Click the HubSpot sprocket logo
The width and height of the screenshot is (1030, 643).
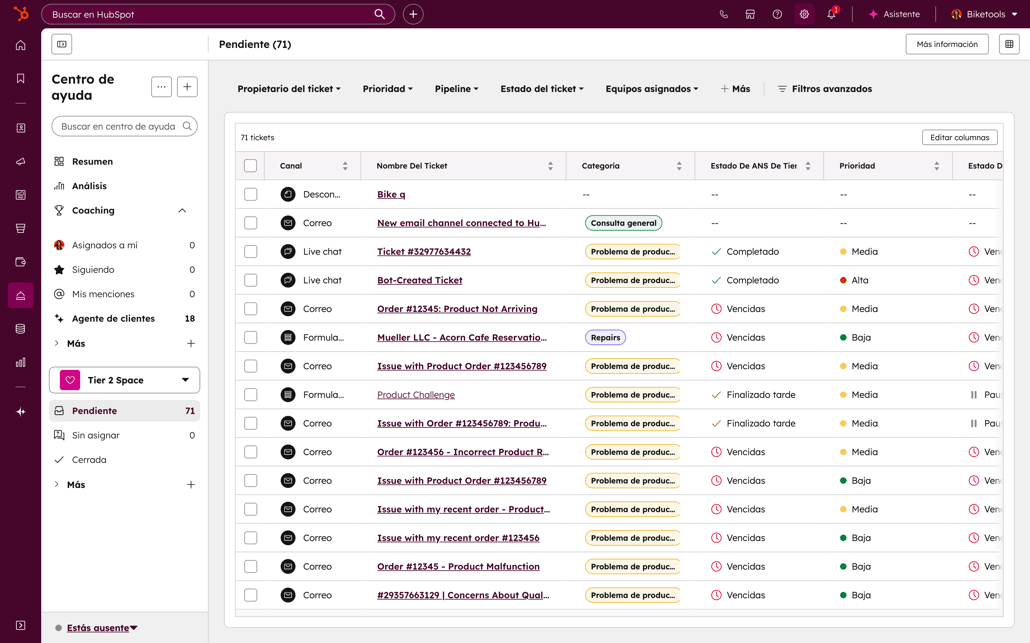click(20, 14)
